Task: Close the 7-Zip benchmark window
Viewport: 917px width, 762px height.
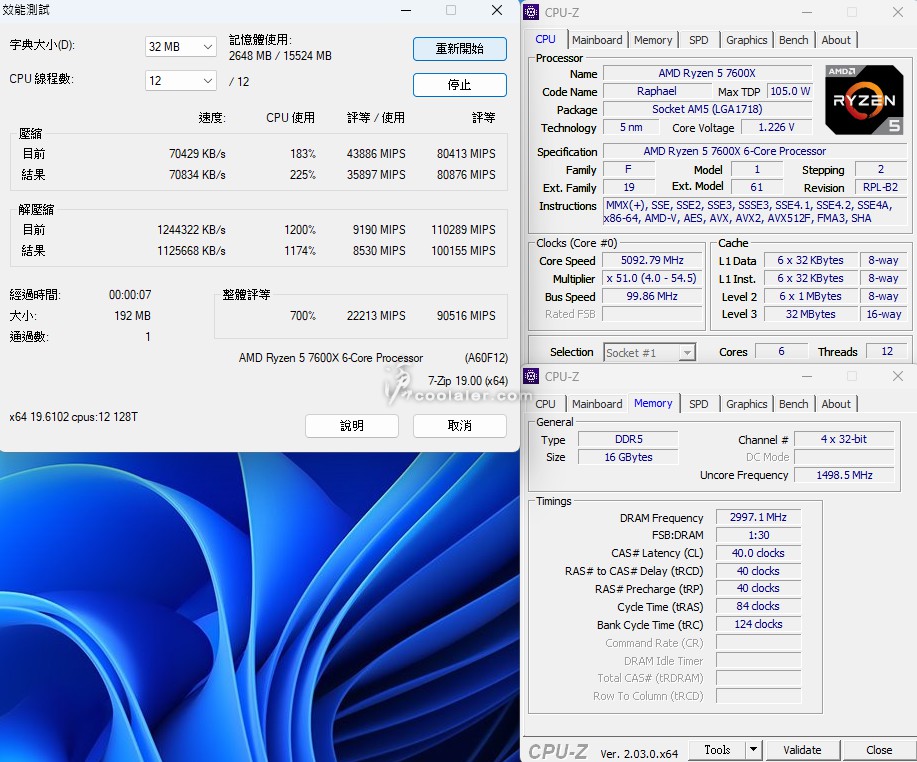Action: click(497, 11)
